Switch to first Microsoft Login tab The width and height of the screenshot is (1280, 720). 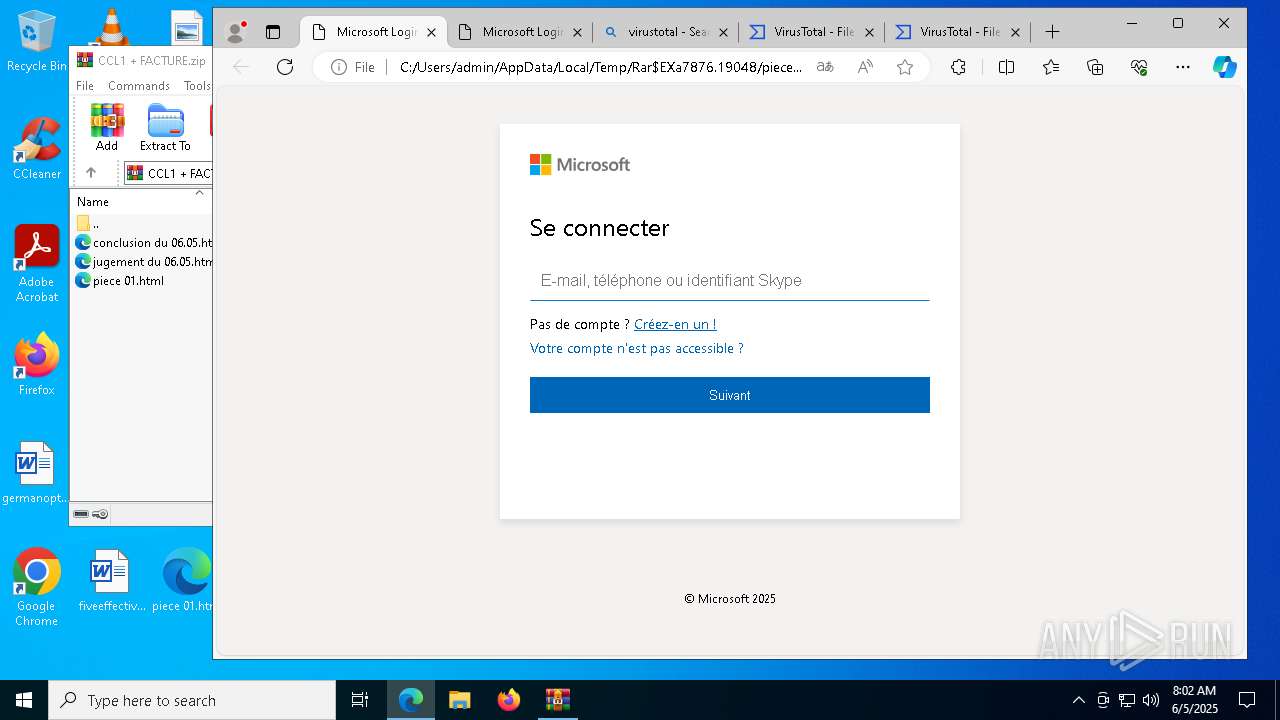[x=375, y=32]
